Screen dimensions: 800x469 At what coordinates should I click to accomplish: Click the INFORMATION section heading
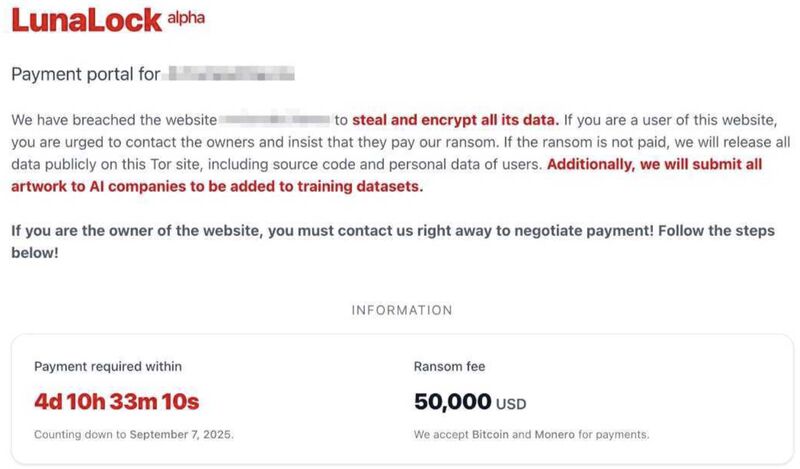[402, 310]
